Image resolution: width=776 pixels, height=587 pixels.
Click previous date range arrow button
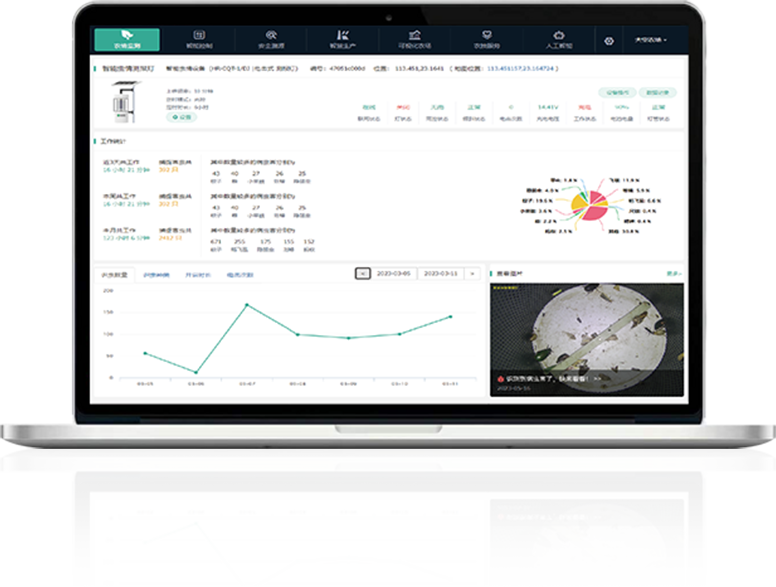363,273
